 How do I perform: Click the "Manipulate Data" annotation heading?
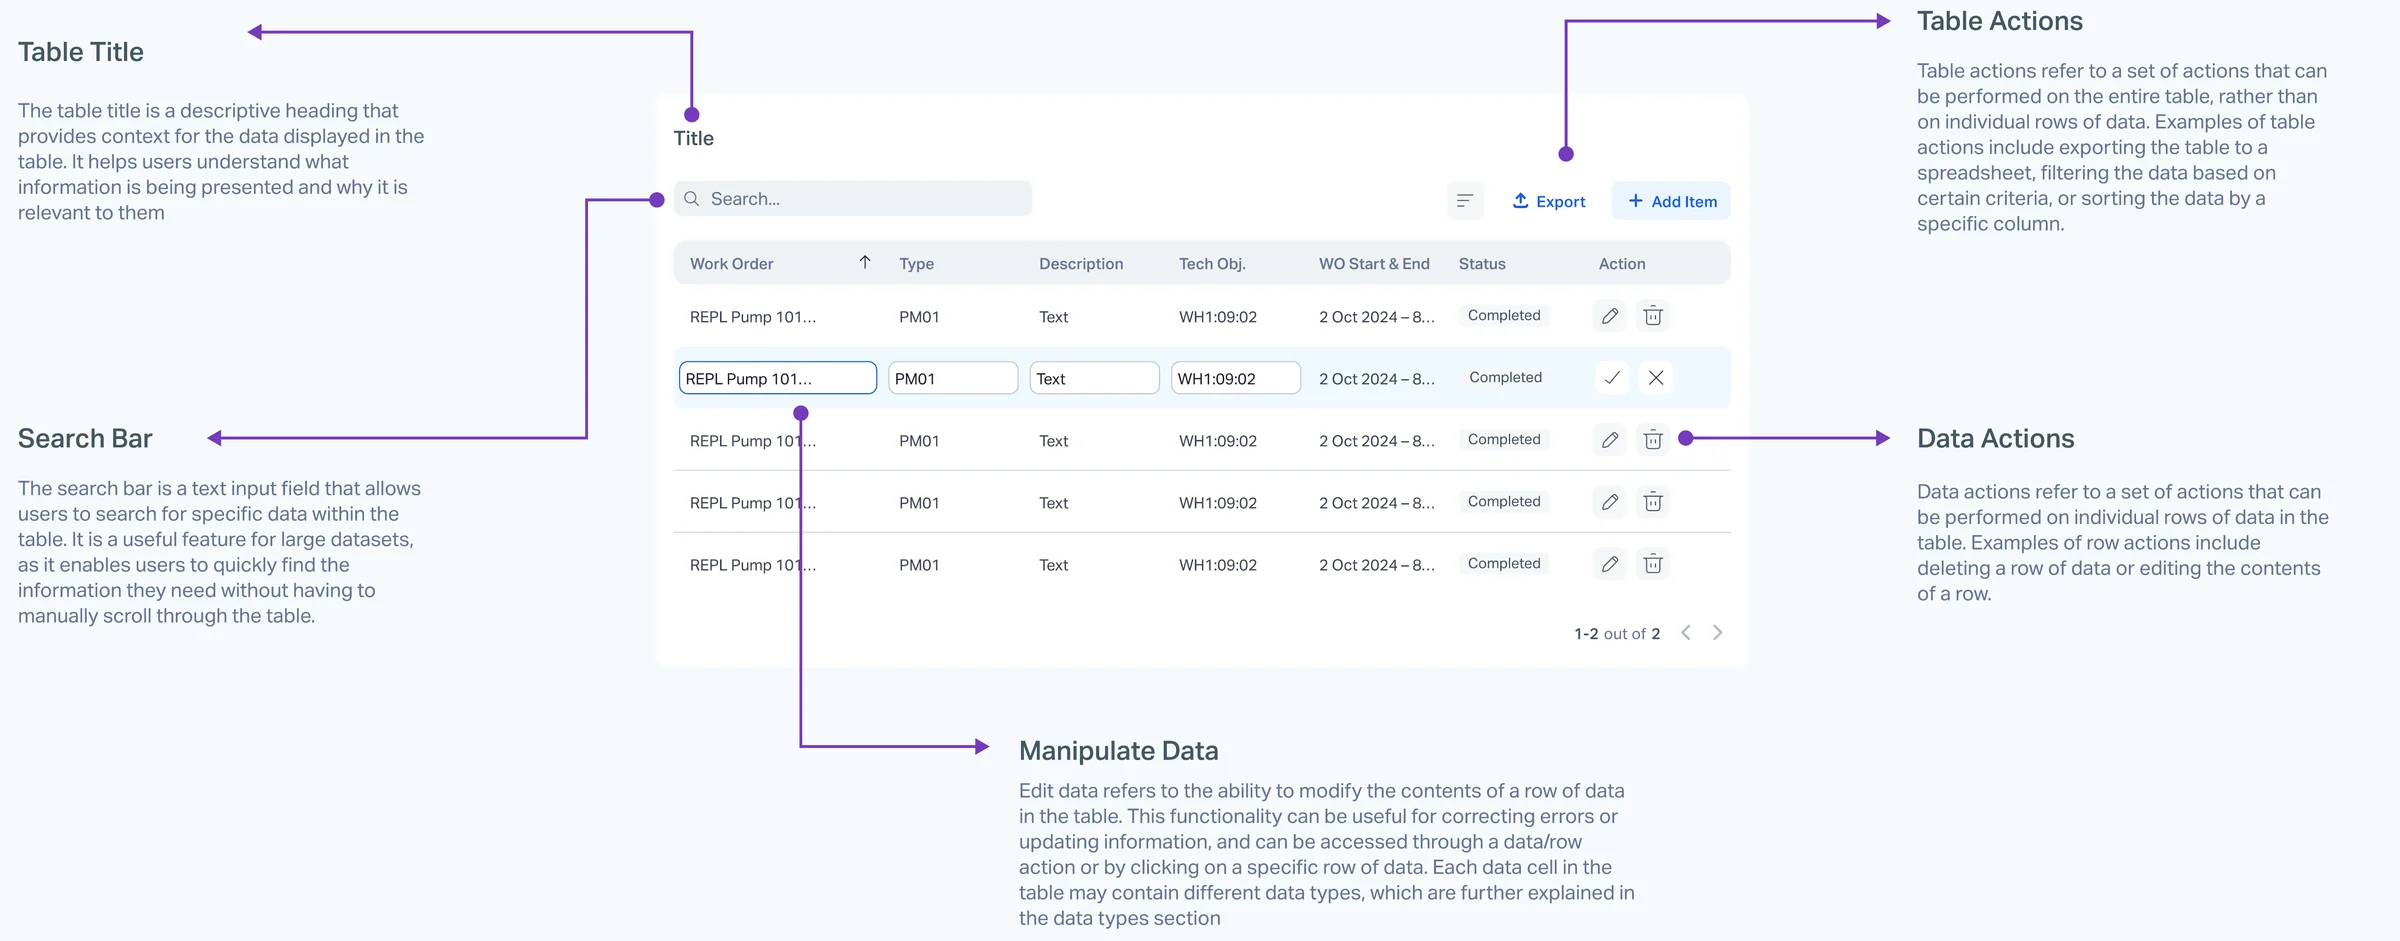[x=1119, y=751]
